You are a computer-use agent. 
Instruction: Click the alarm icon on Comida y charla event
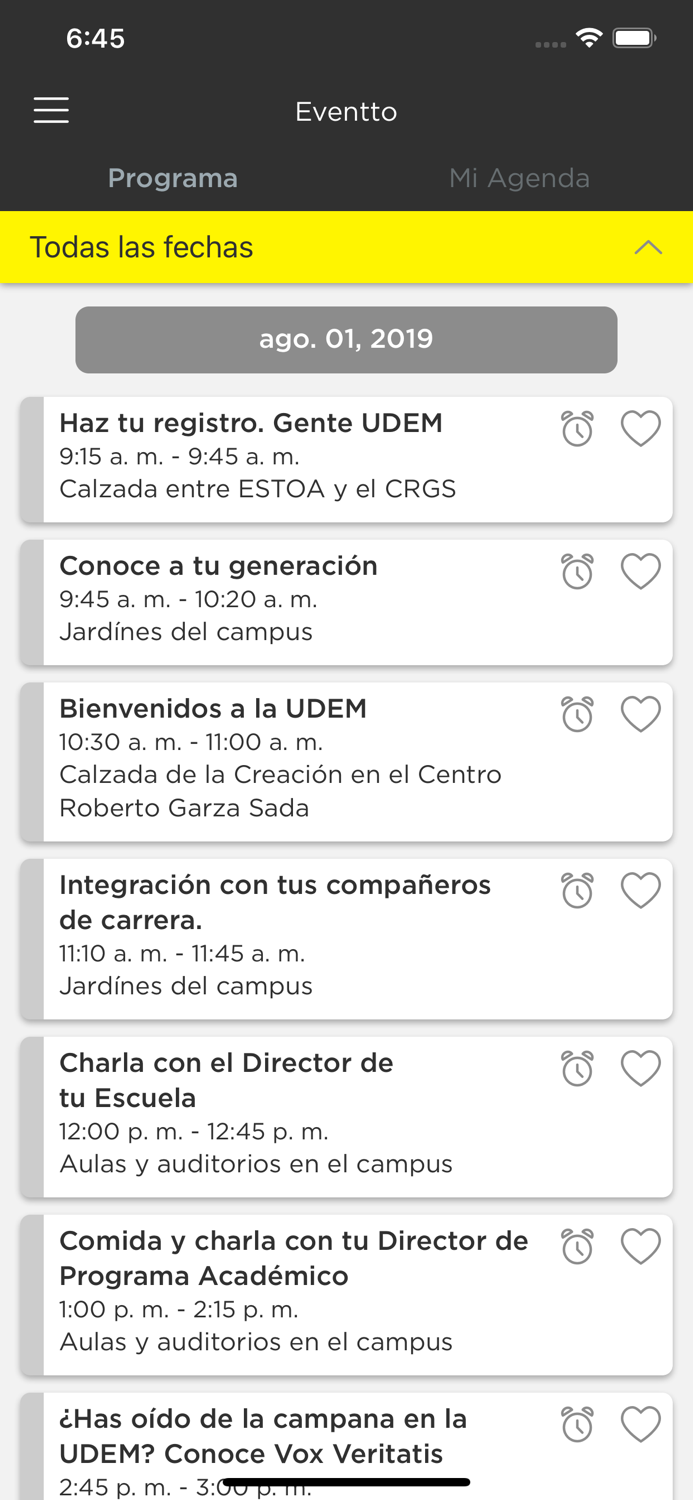point(577,1246)
